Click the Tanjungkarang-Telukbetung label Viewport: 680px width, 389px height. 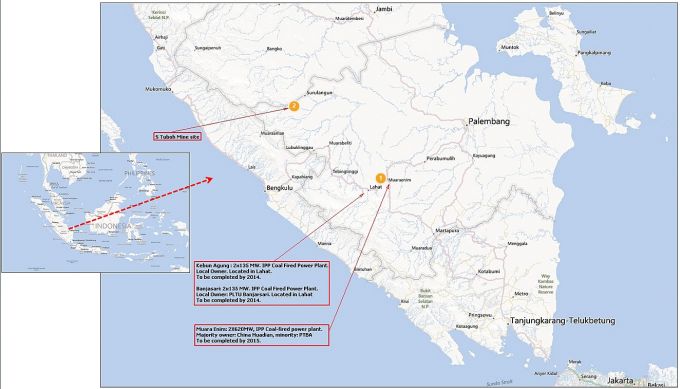tap(562, 321)
